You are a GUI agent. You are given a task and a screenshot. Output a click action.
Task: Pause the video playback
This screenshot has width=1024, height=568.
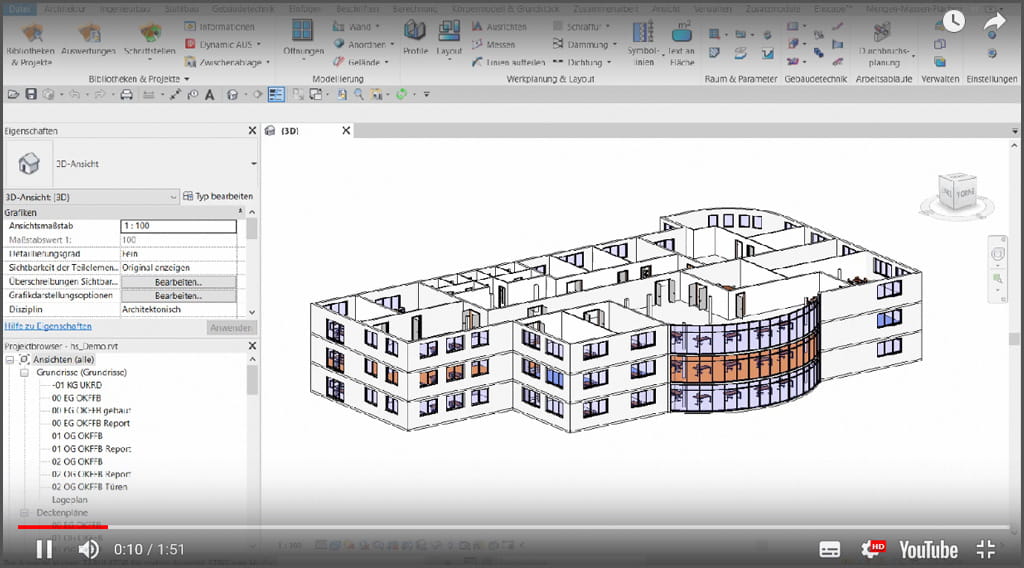tap(44, 549)
